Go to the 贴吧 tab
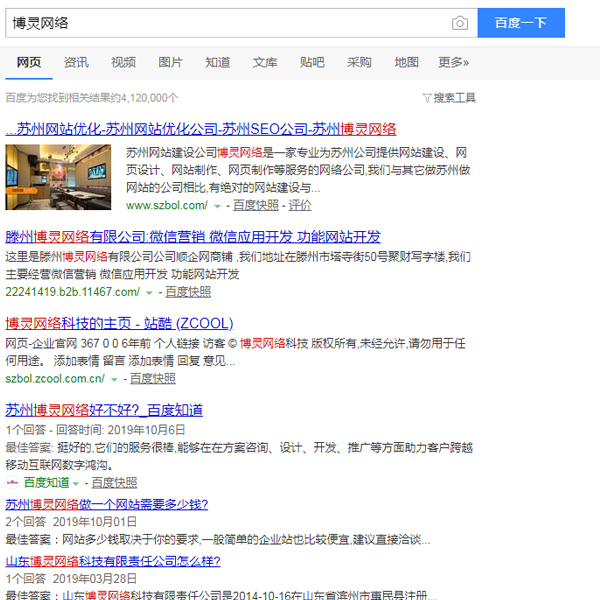Image resolution: width=600 pixels, height=600 pixels. pos(312,62)
